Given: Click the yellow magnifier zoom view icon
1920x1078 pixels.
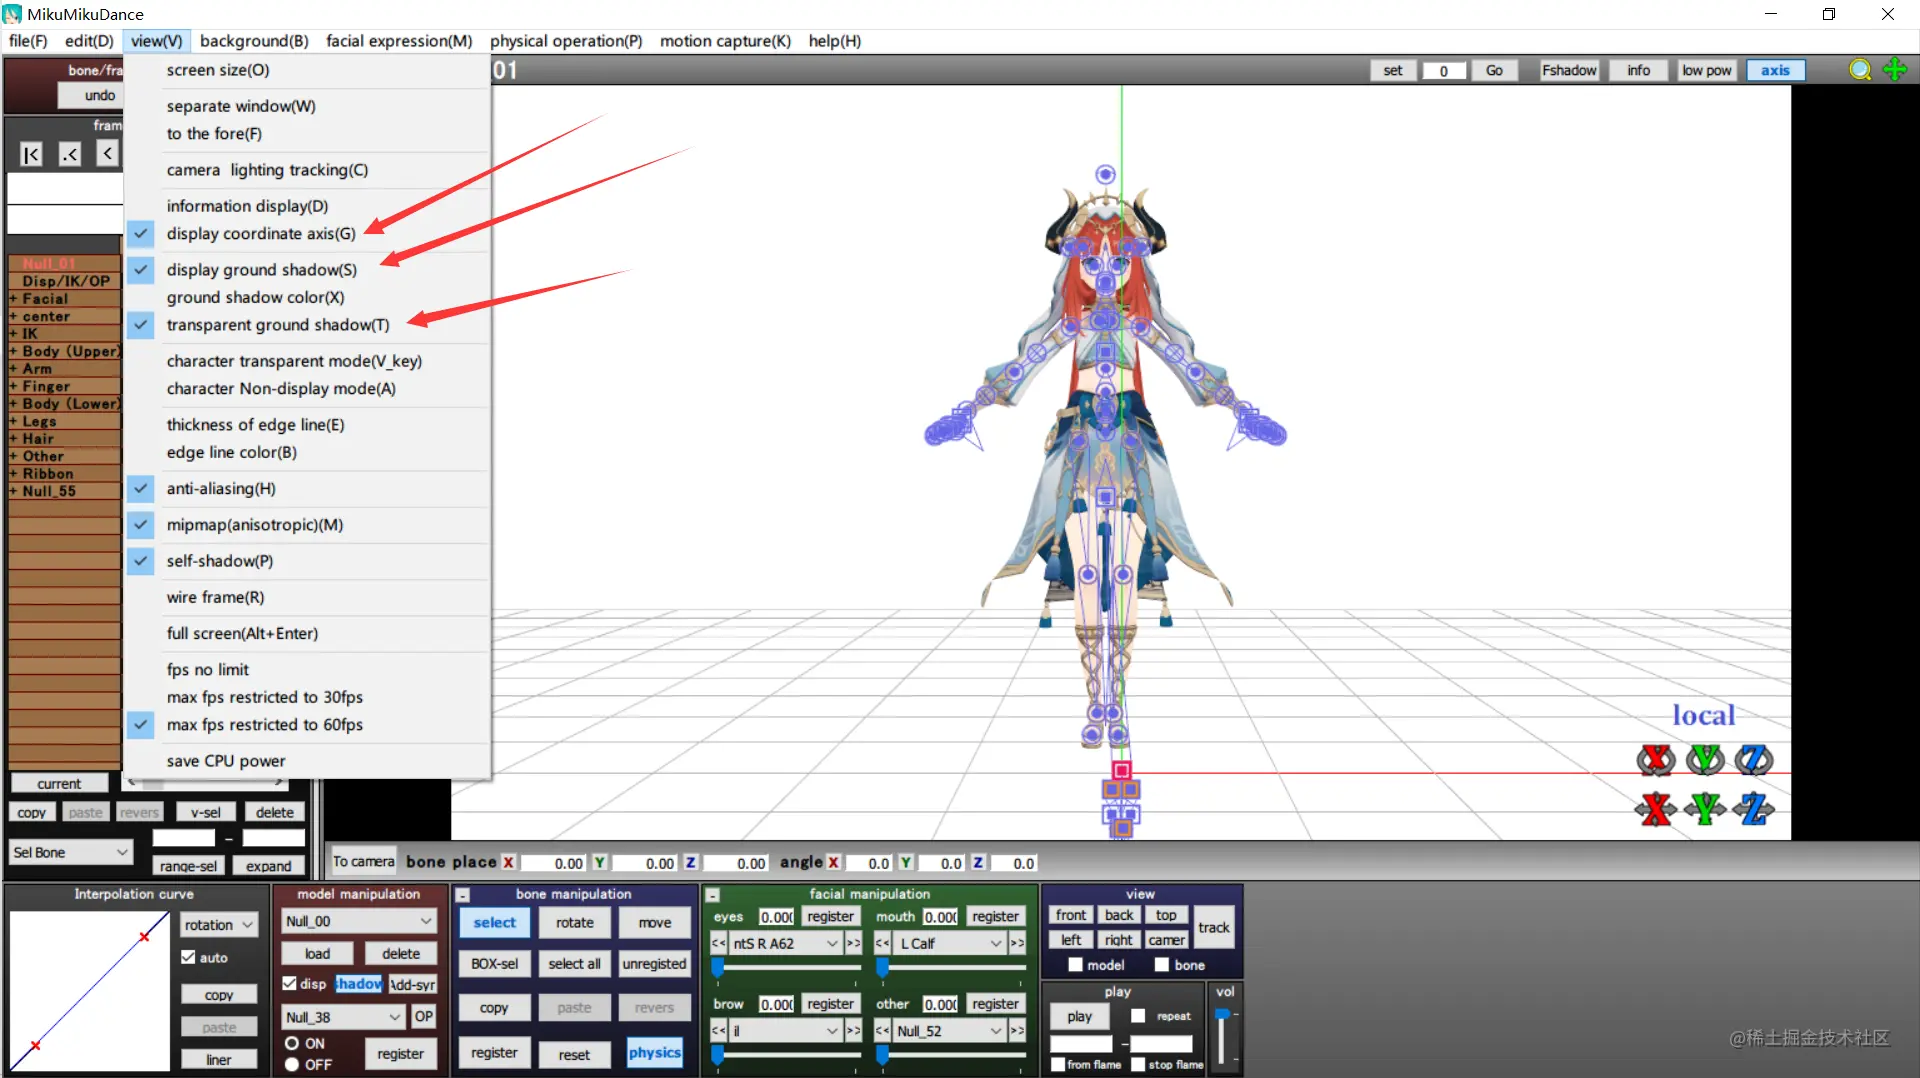Looking at the screenshot, I should tap(1860, 70).
